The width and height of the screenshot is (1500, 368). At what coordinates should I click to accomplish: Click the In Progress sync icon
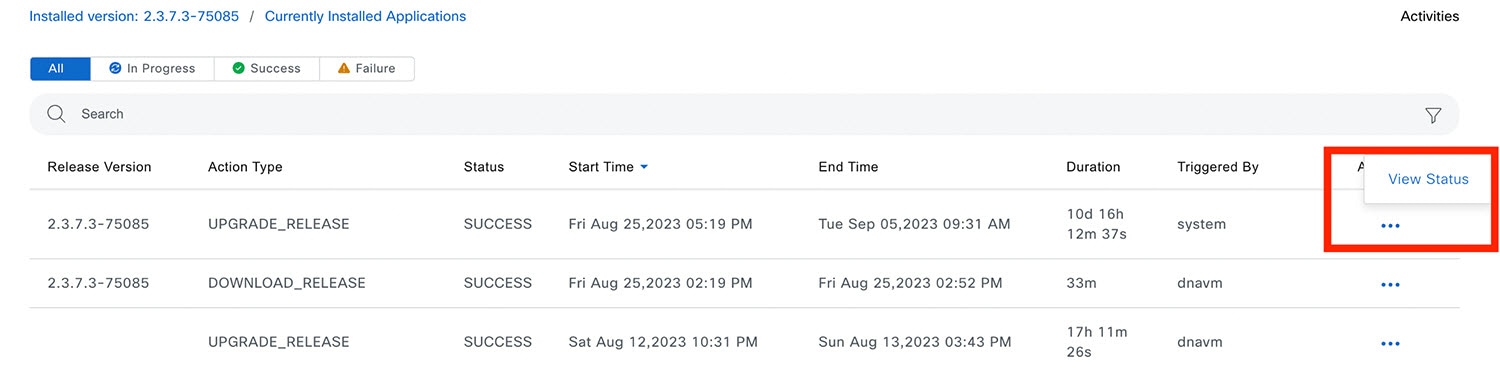[115, 68]
